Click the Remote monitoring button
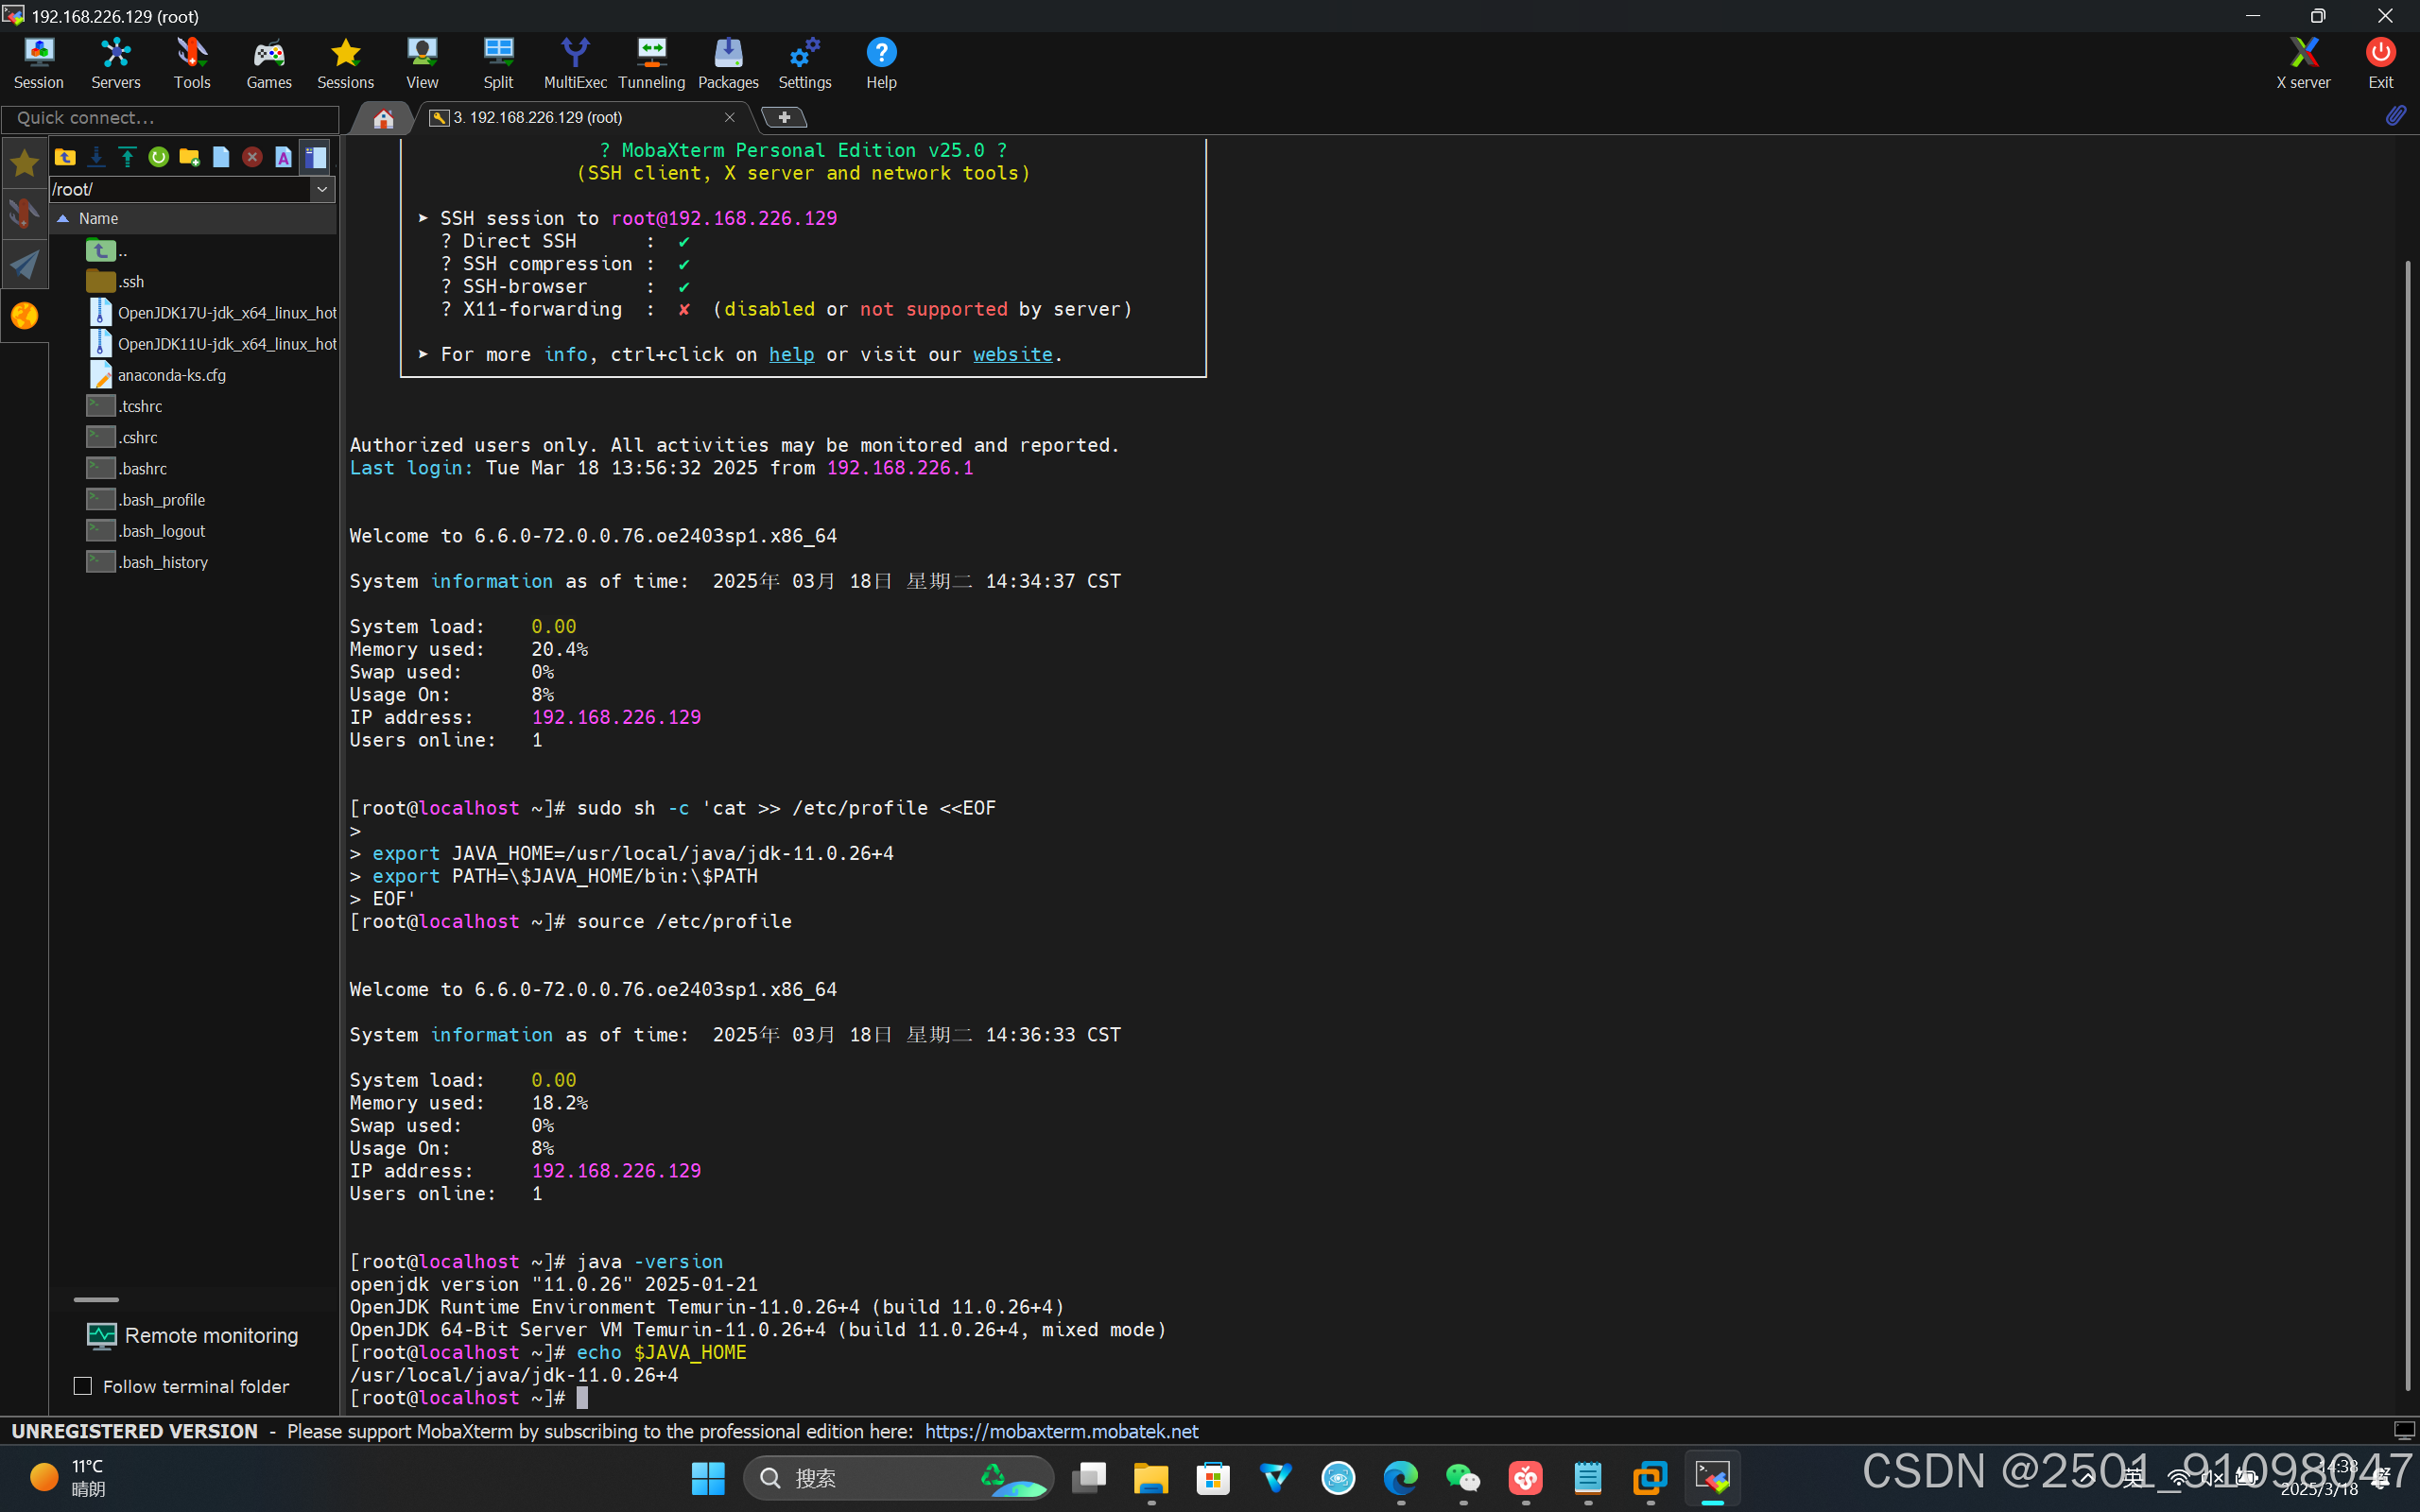 192,1336
